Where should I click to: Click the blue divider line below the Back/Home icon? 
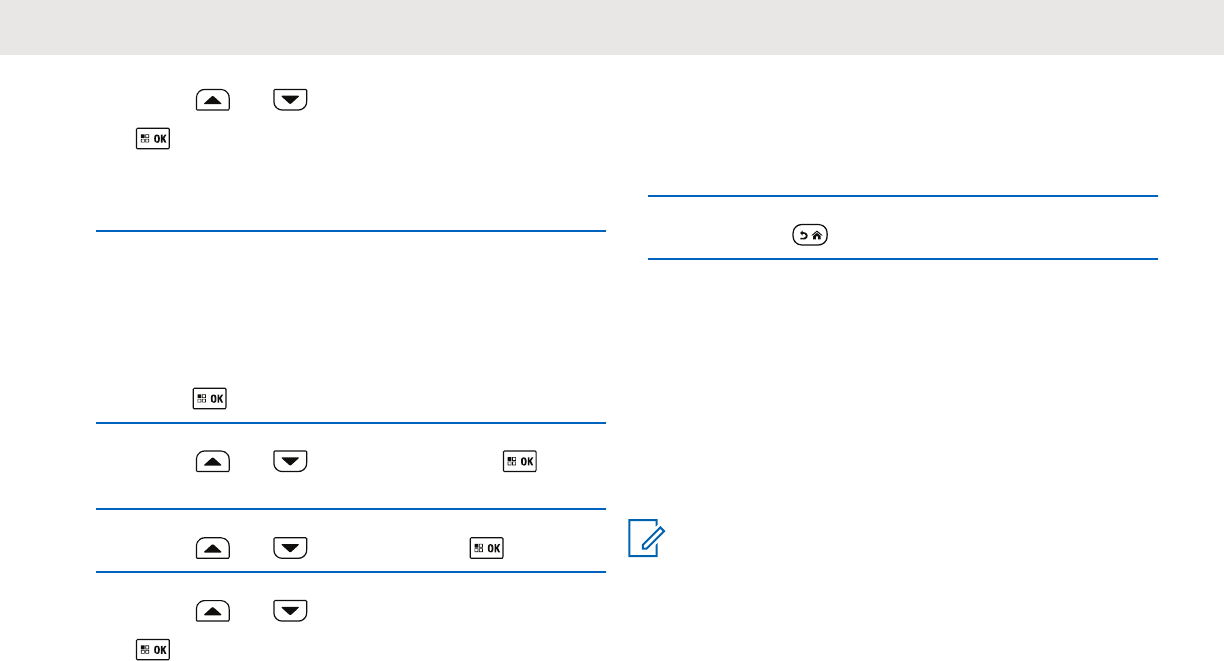click(x=902, y=260)
